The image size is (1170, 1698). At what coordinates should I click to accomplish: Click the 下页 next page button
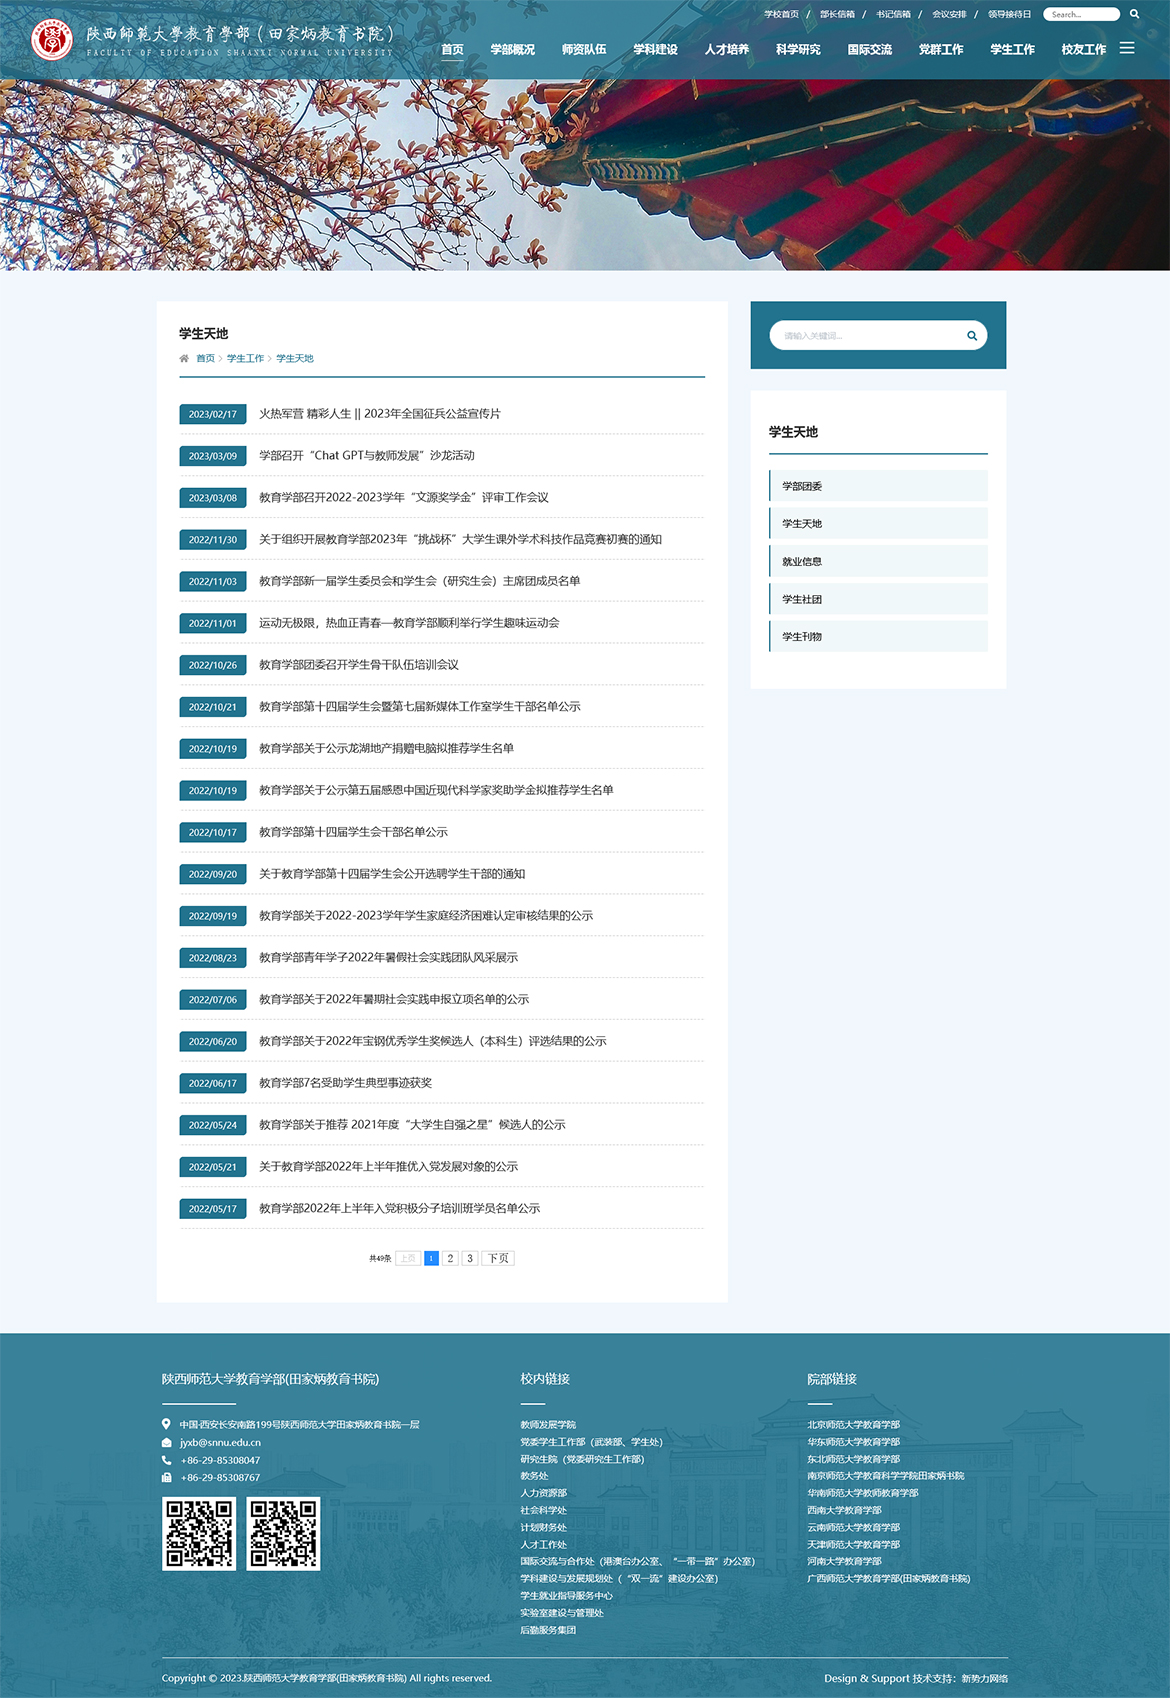[x=498, y=1258]
